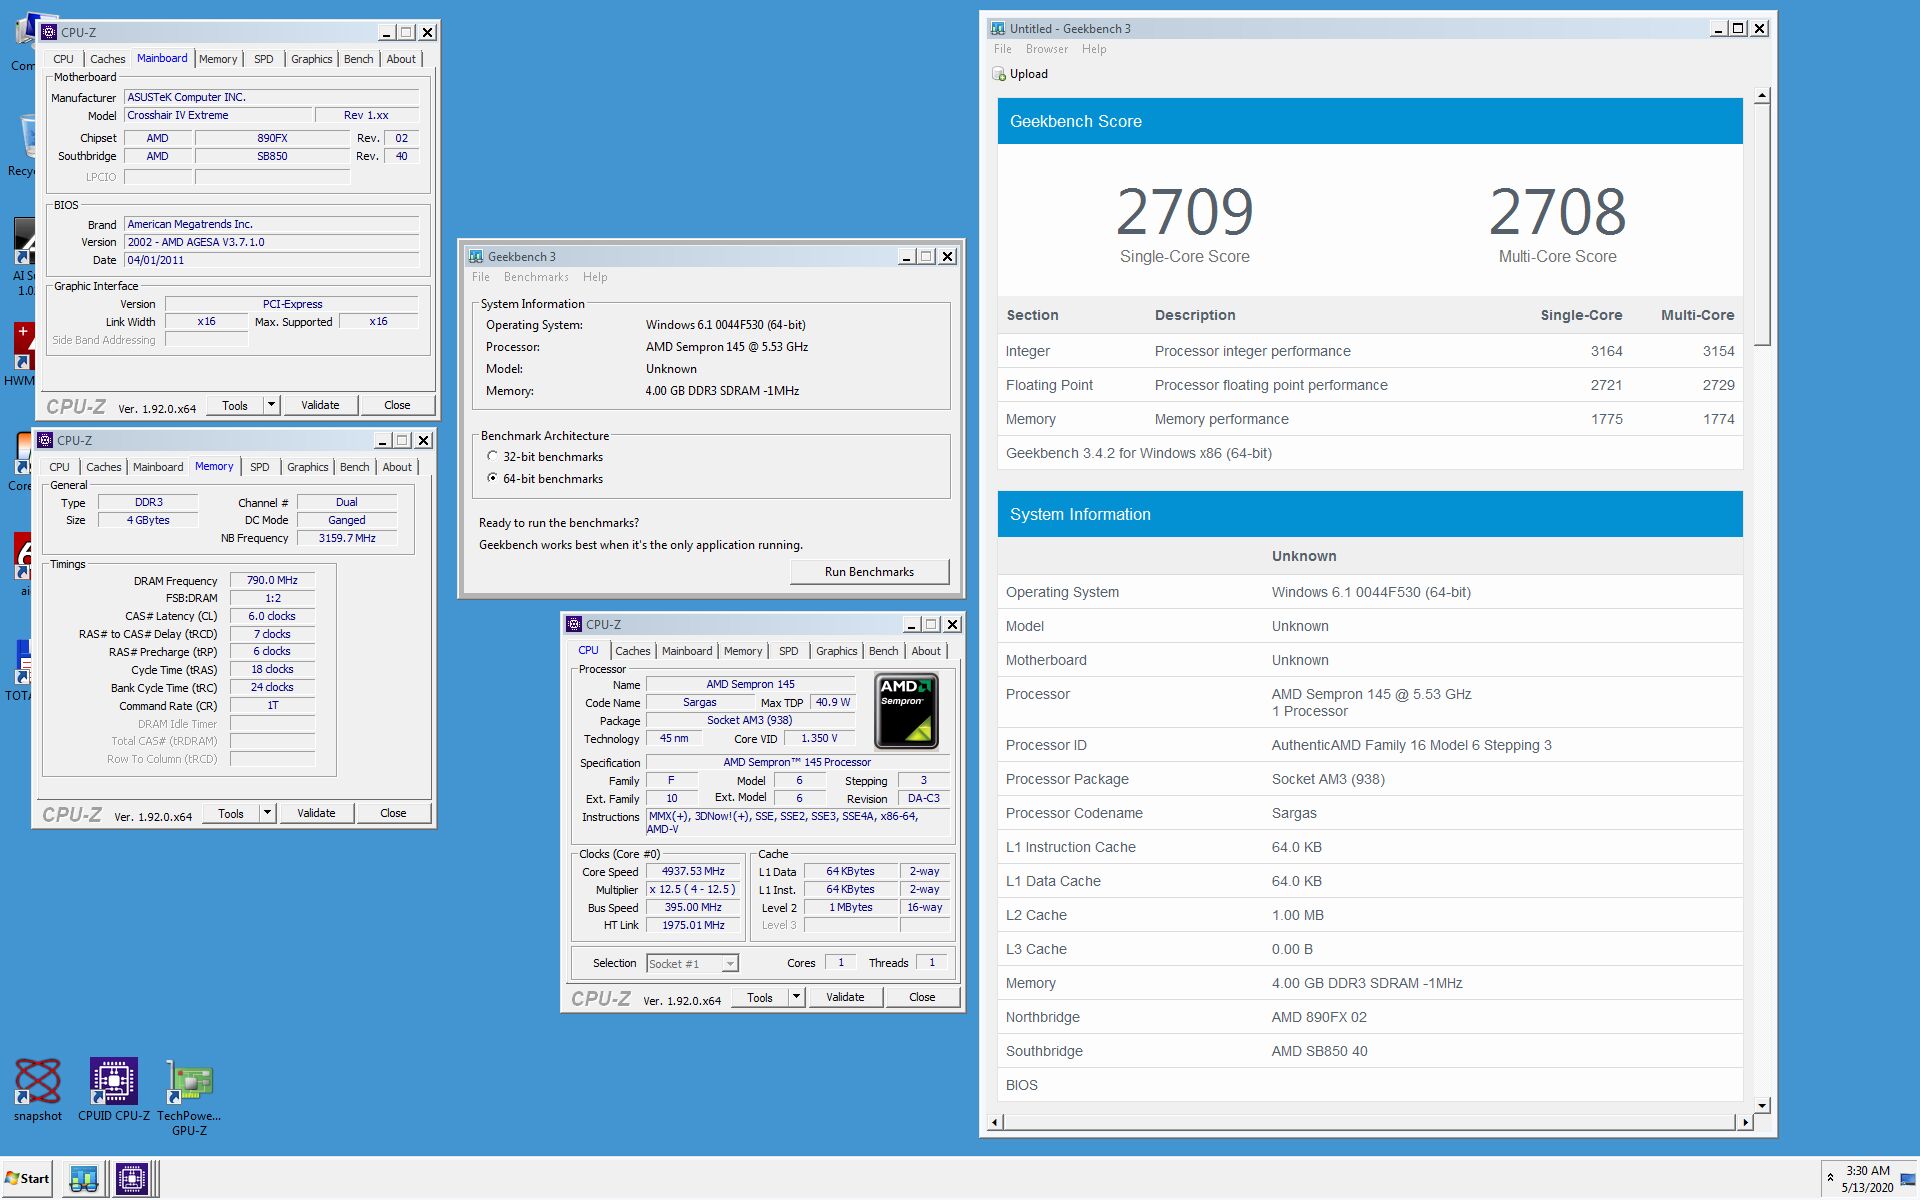The height and width of the screenshot is (1200, 1920).
Task: Select 32-bit benchmarks radio option
Action: tap(492, 456)
